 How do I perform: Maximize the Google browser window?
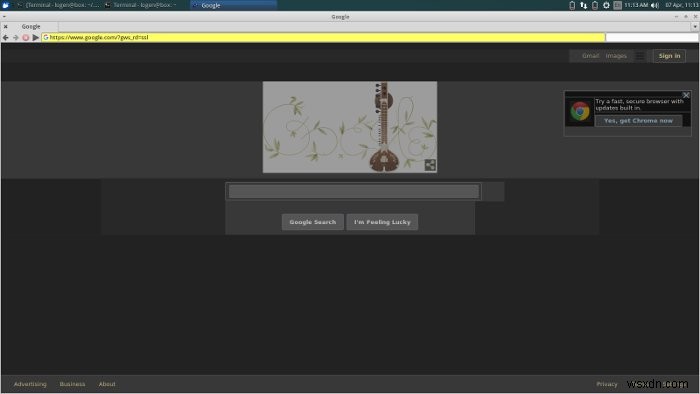pos(686,17)
